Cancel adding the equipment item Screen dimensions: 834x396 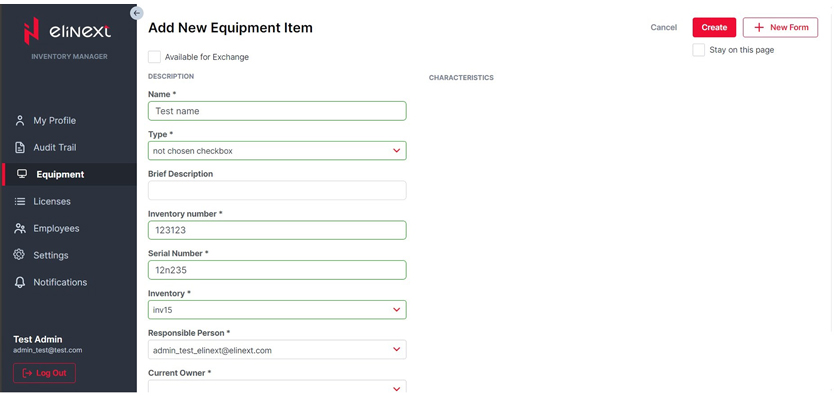(663, 28)
